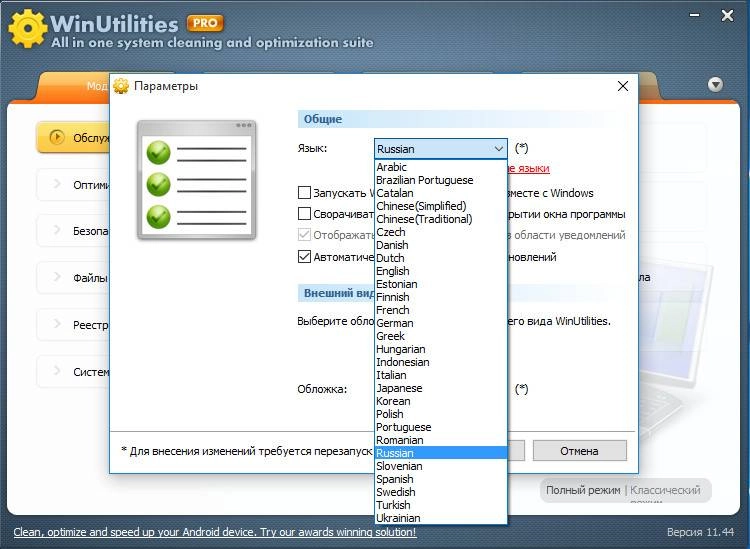This screenshot has height=549, width=750.
Task: Choose Portuguese below Polish in the list
Action: click(441, 427)
